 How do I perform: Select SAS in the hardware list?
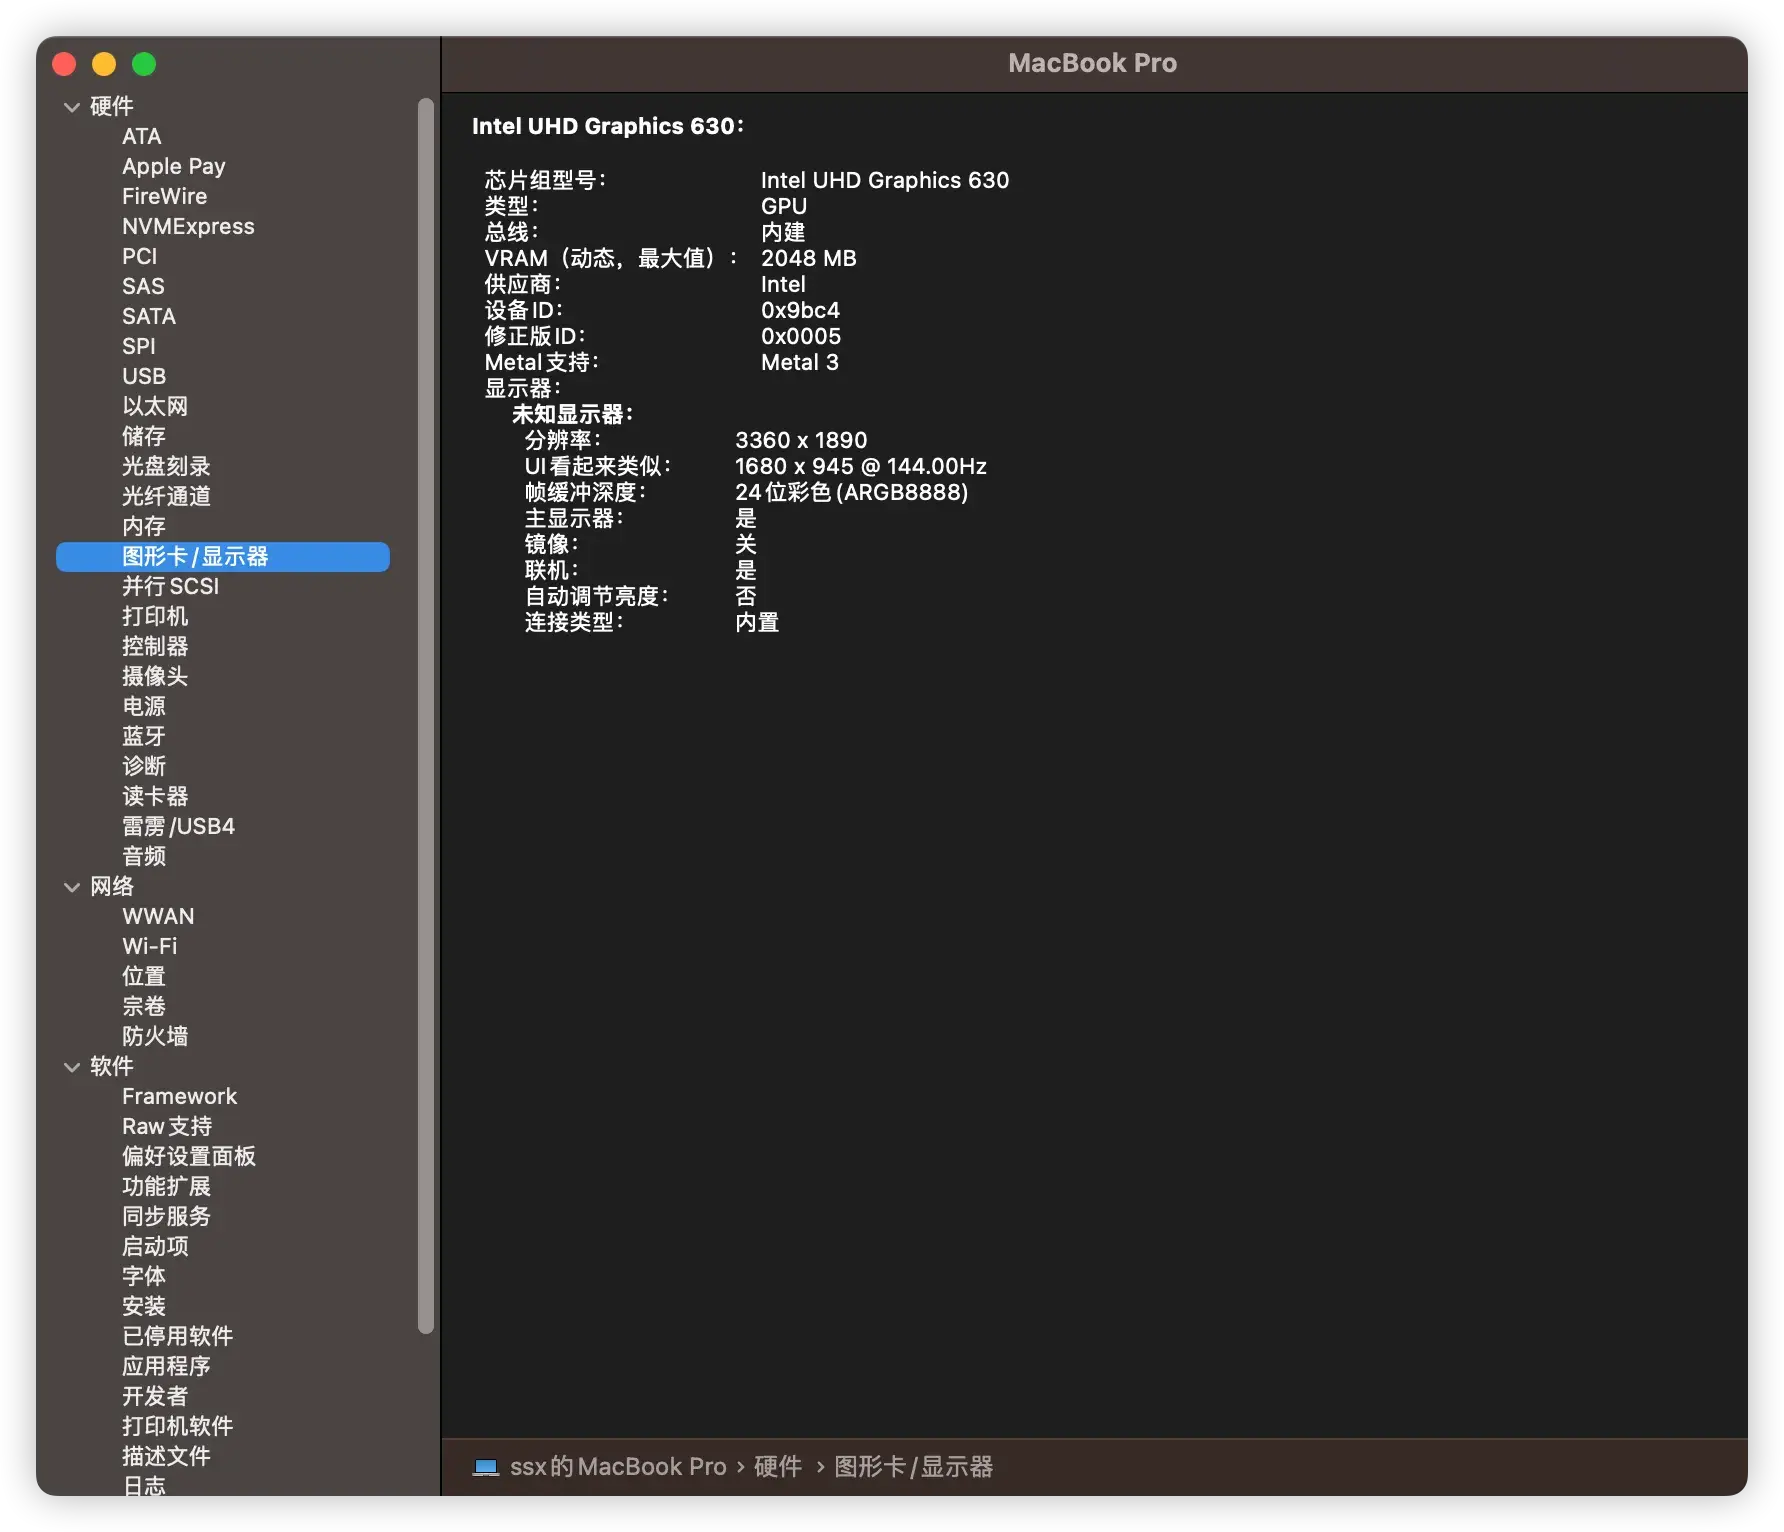pyautogui.click(x=143, y=286)
